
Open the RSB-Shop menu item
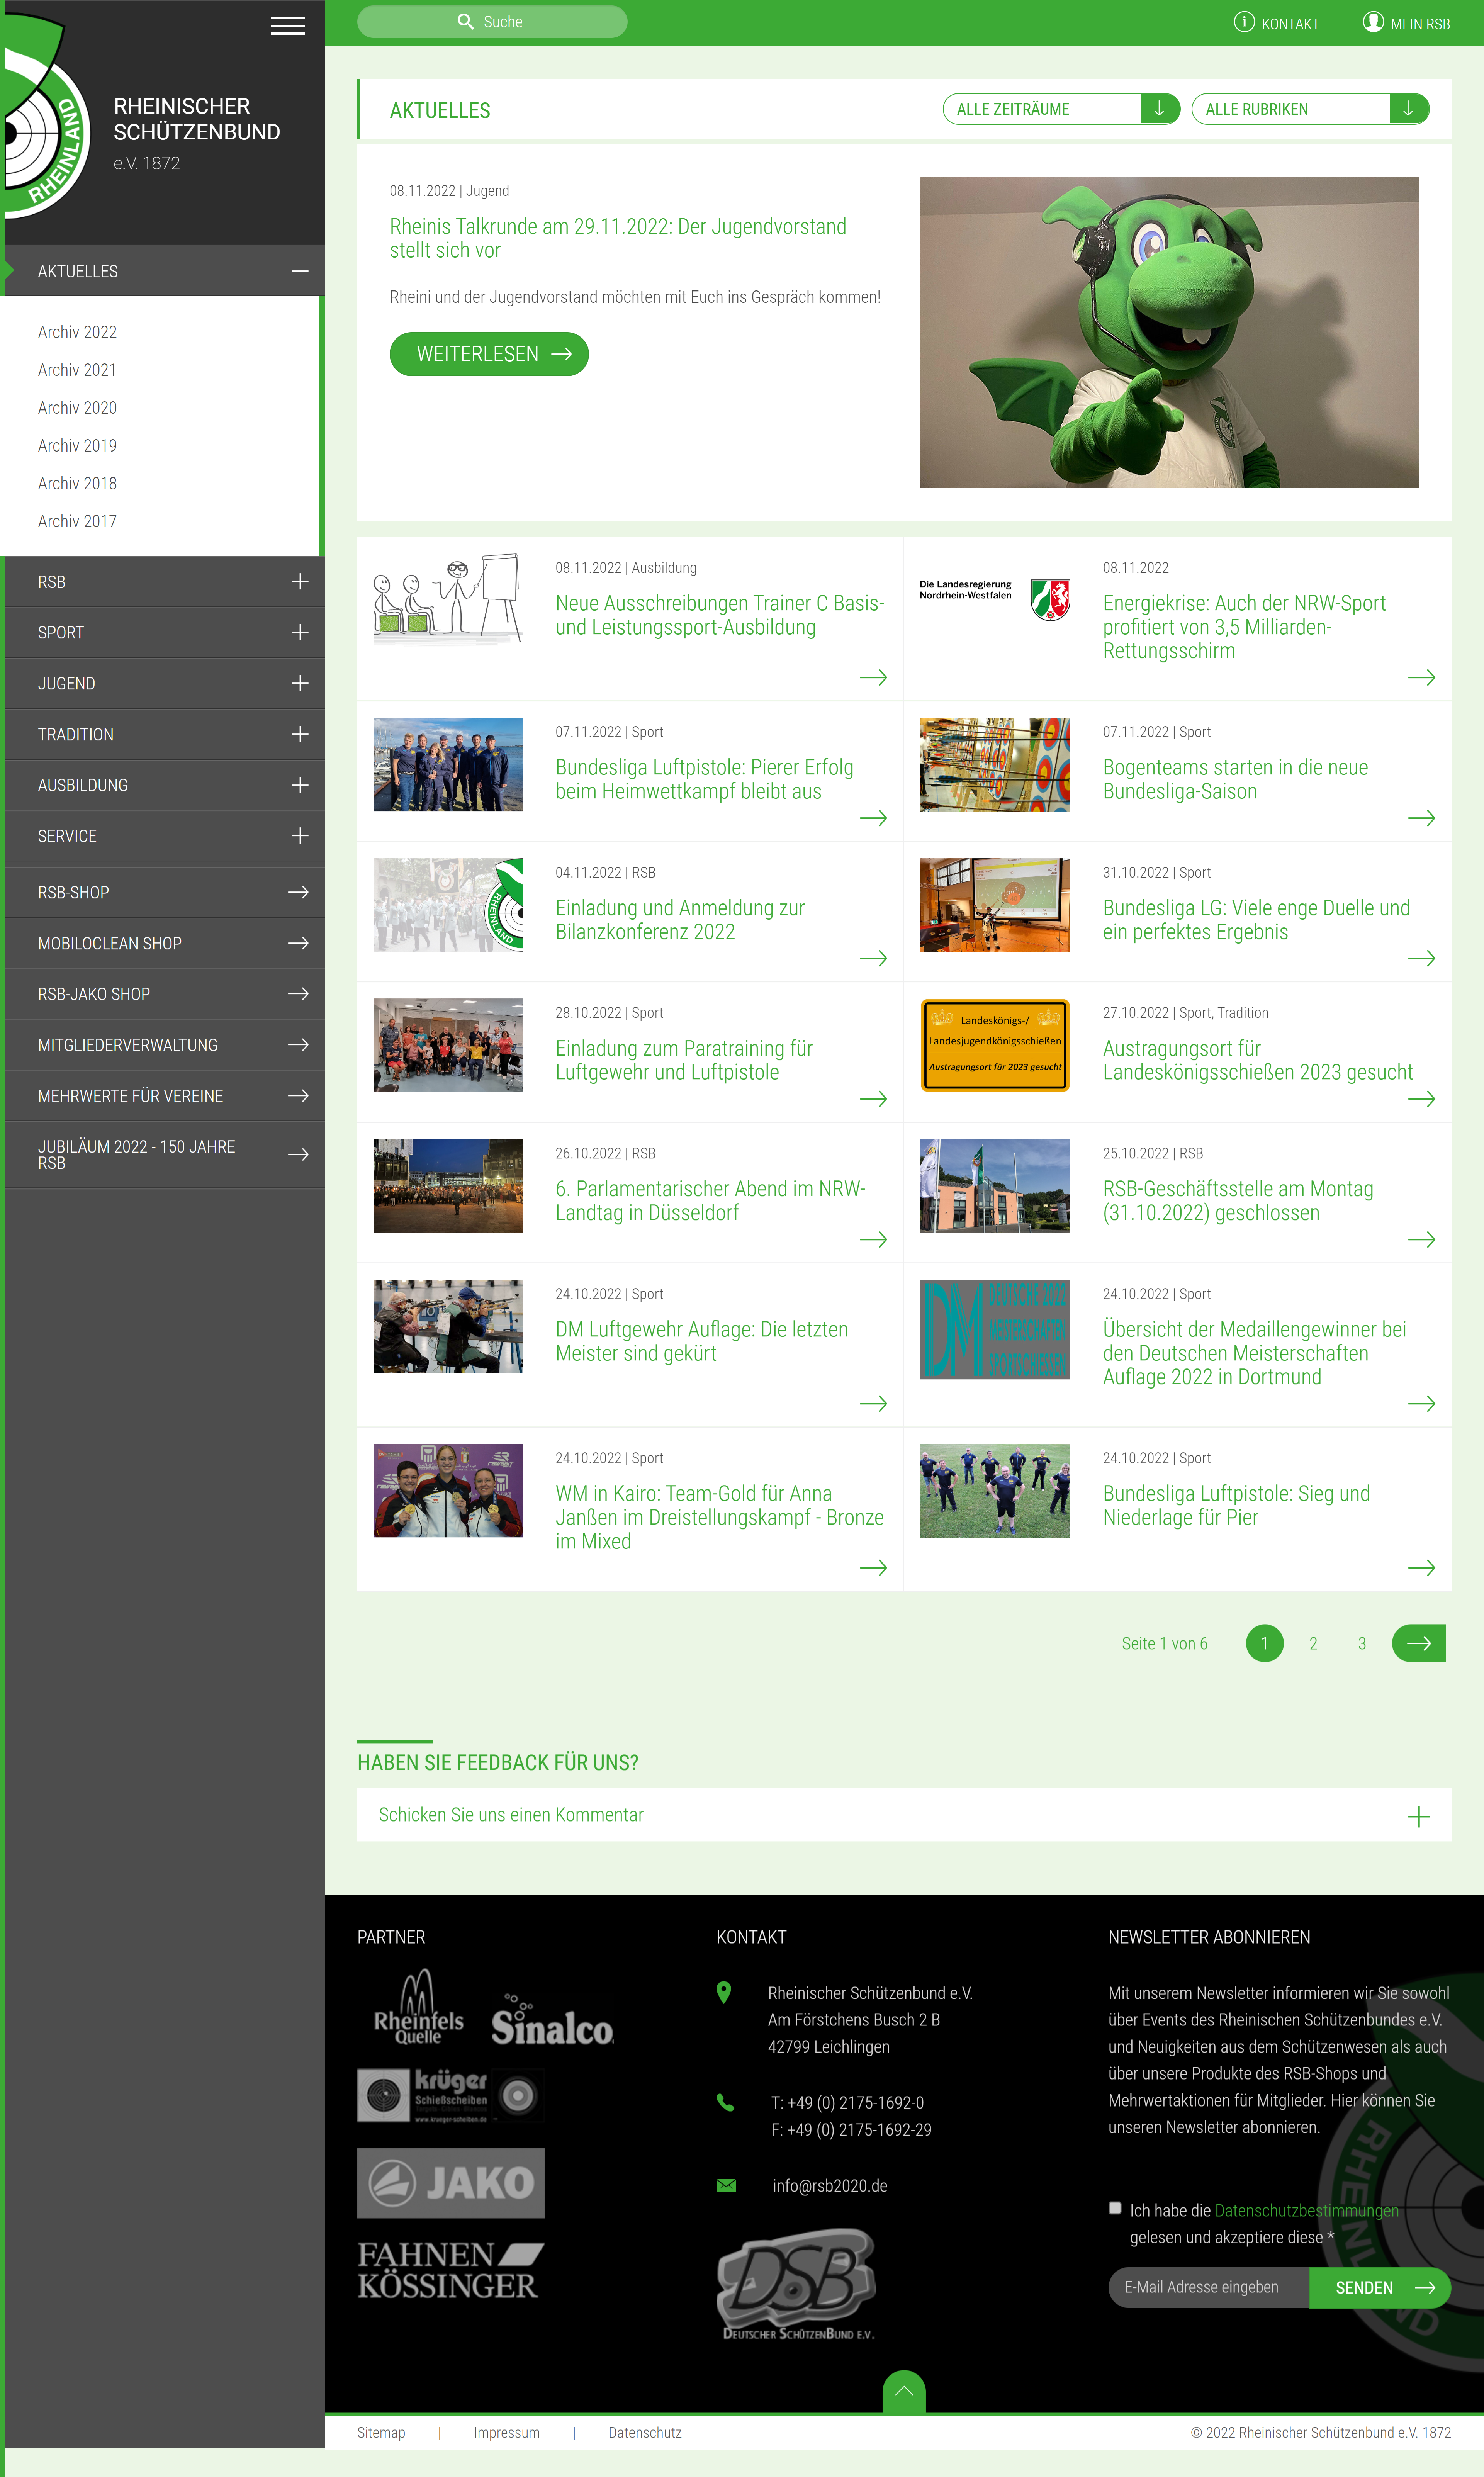pos(164,892)
